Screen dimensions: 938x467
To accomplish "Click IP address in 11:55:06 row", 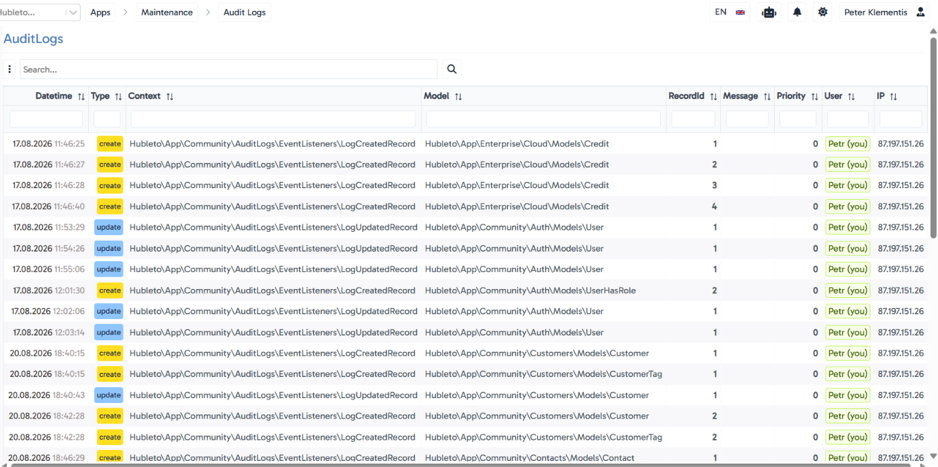I will [901, 269].
